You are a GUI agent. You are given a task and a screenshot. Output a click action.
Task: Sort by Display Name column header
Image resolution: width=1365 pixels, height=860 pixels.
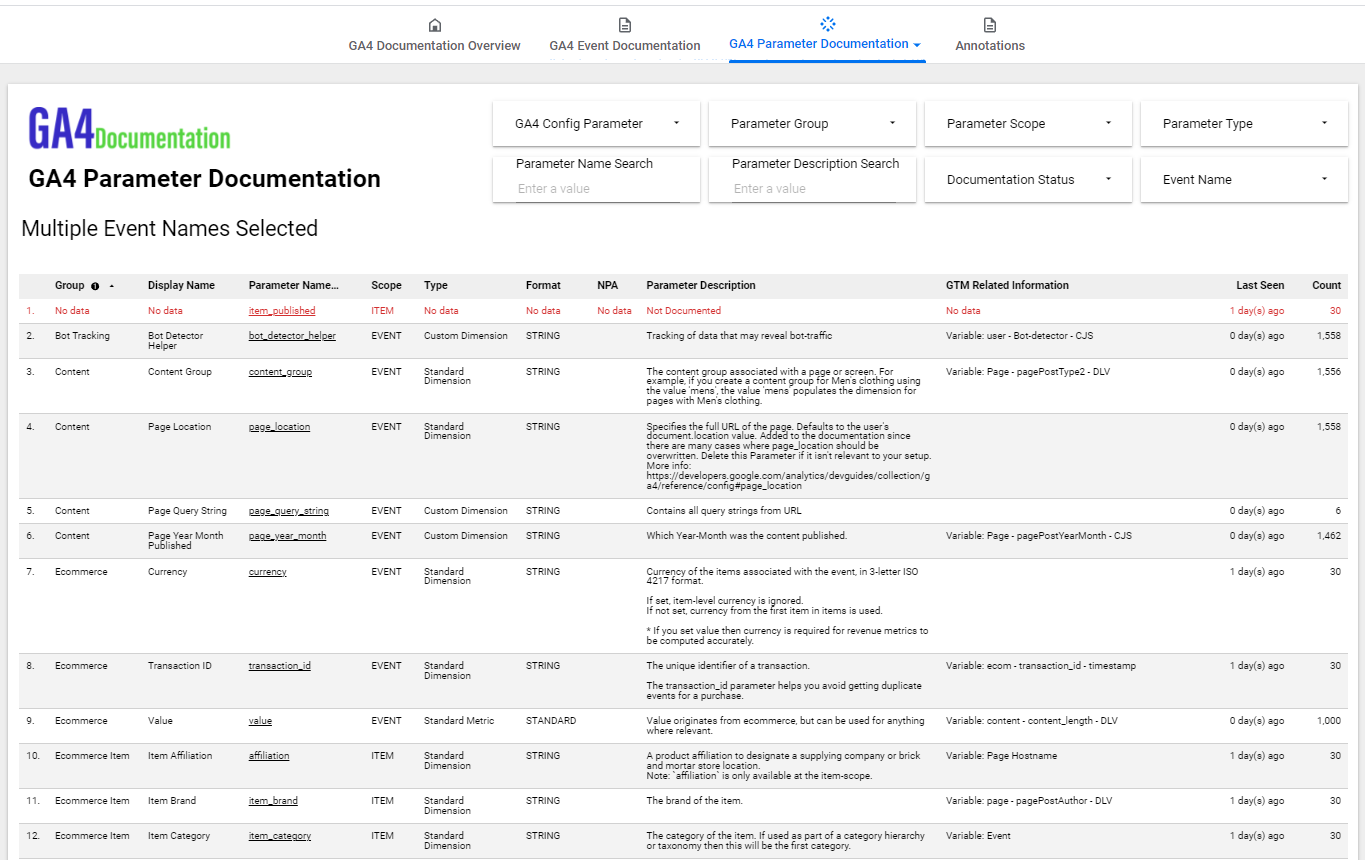pos(181,286)
